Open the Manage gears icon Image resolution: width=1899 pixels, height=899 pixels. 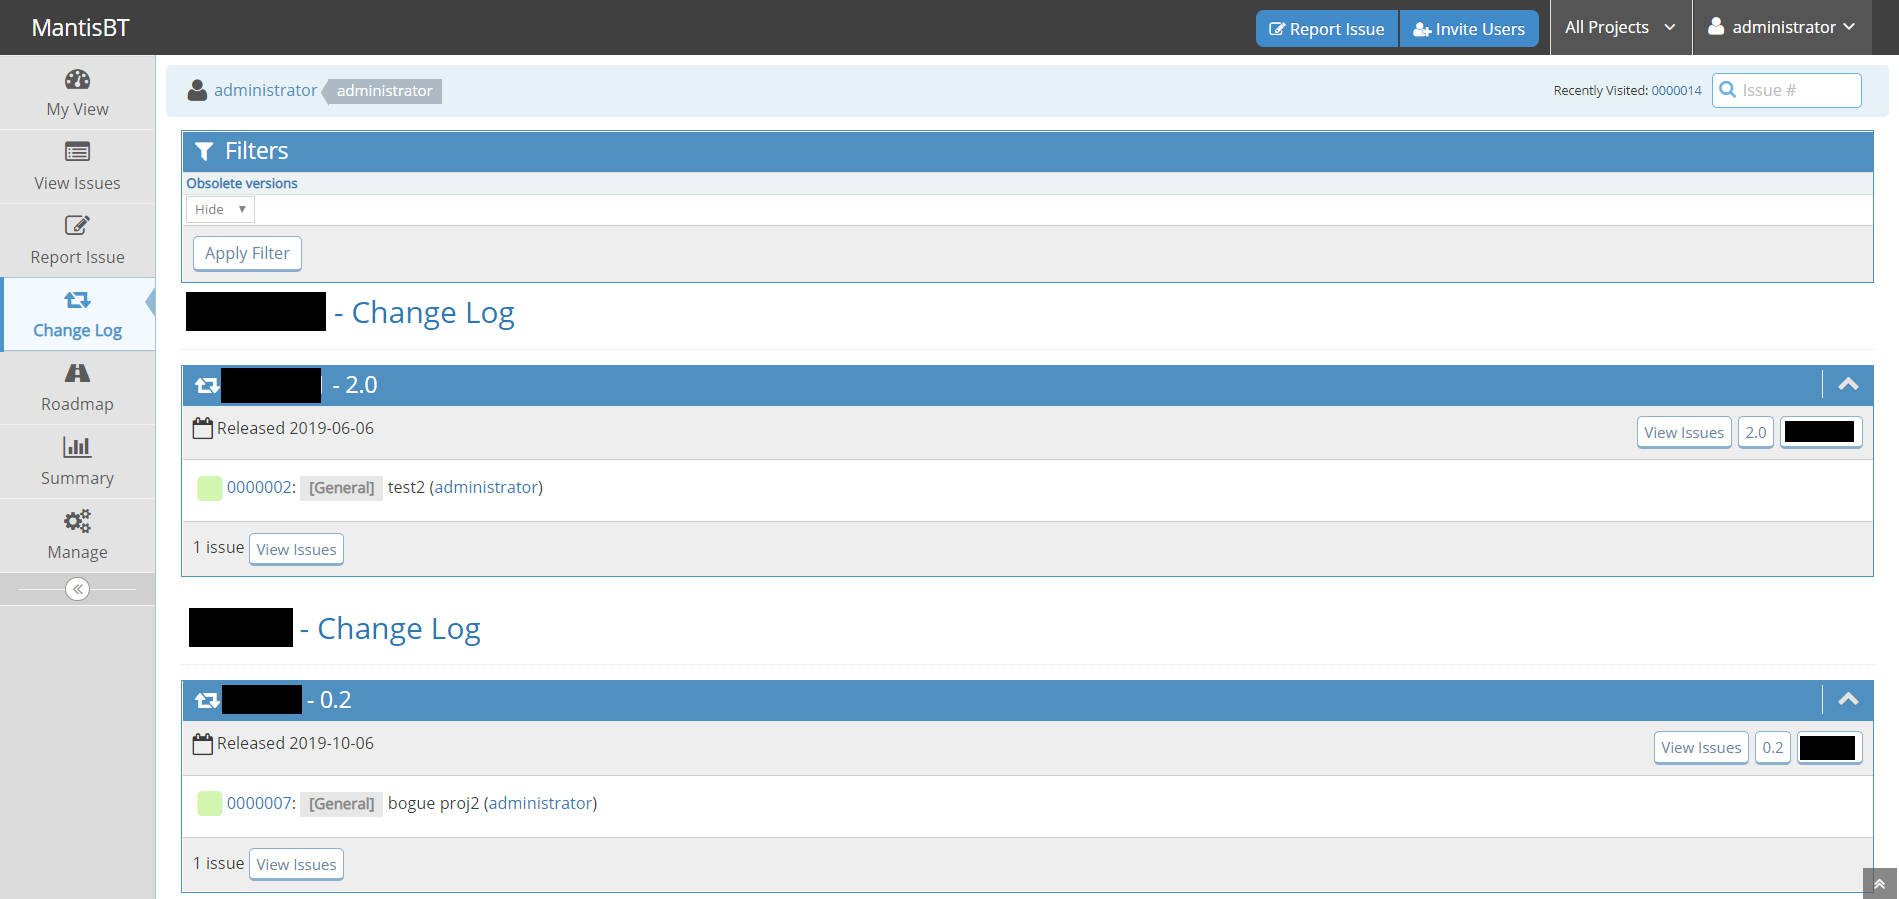tap(77, 521)
